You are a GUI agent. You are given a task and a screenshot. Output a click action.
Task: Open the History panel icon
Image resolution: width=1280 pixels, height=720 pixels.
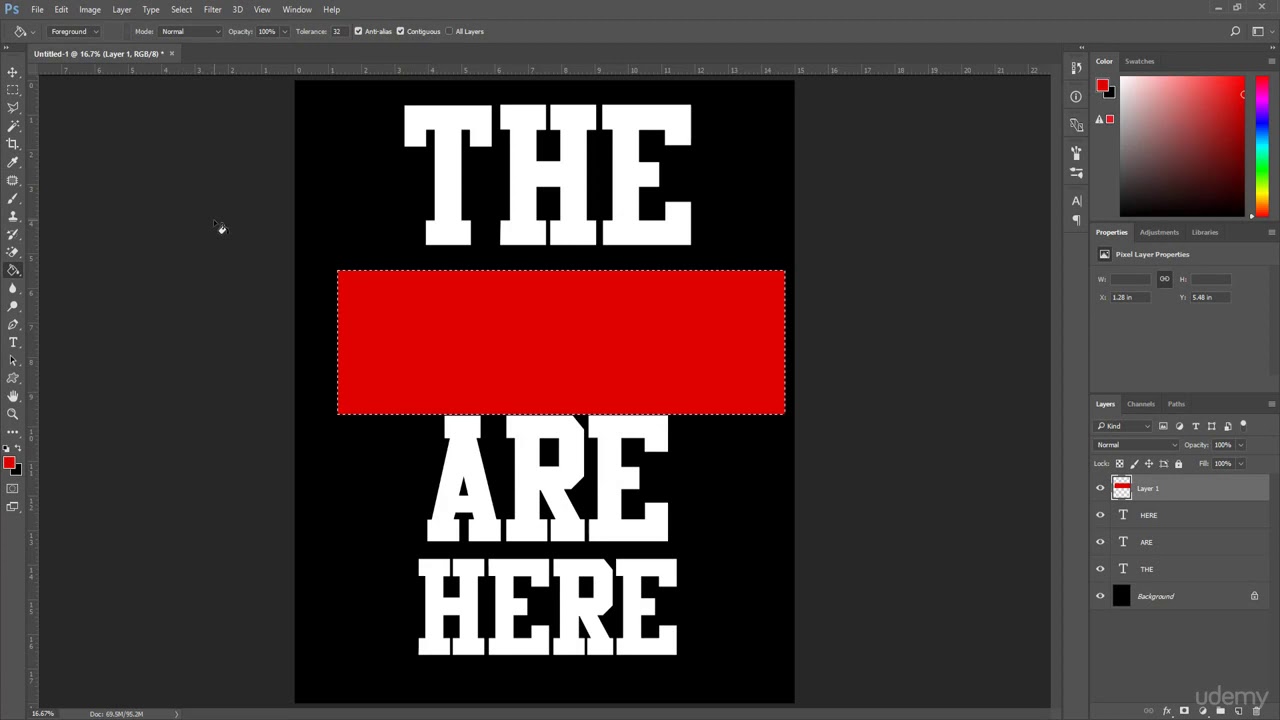tap(1076, 68)
